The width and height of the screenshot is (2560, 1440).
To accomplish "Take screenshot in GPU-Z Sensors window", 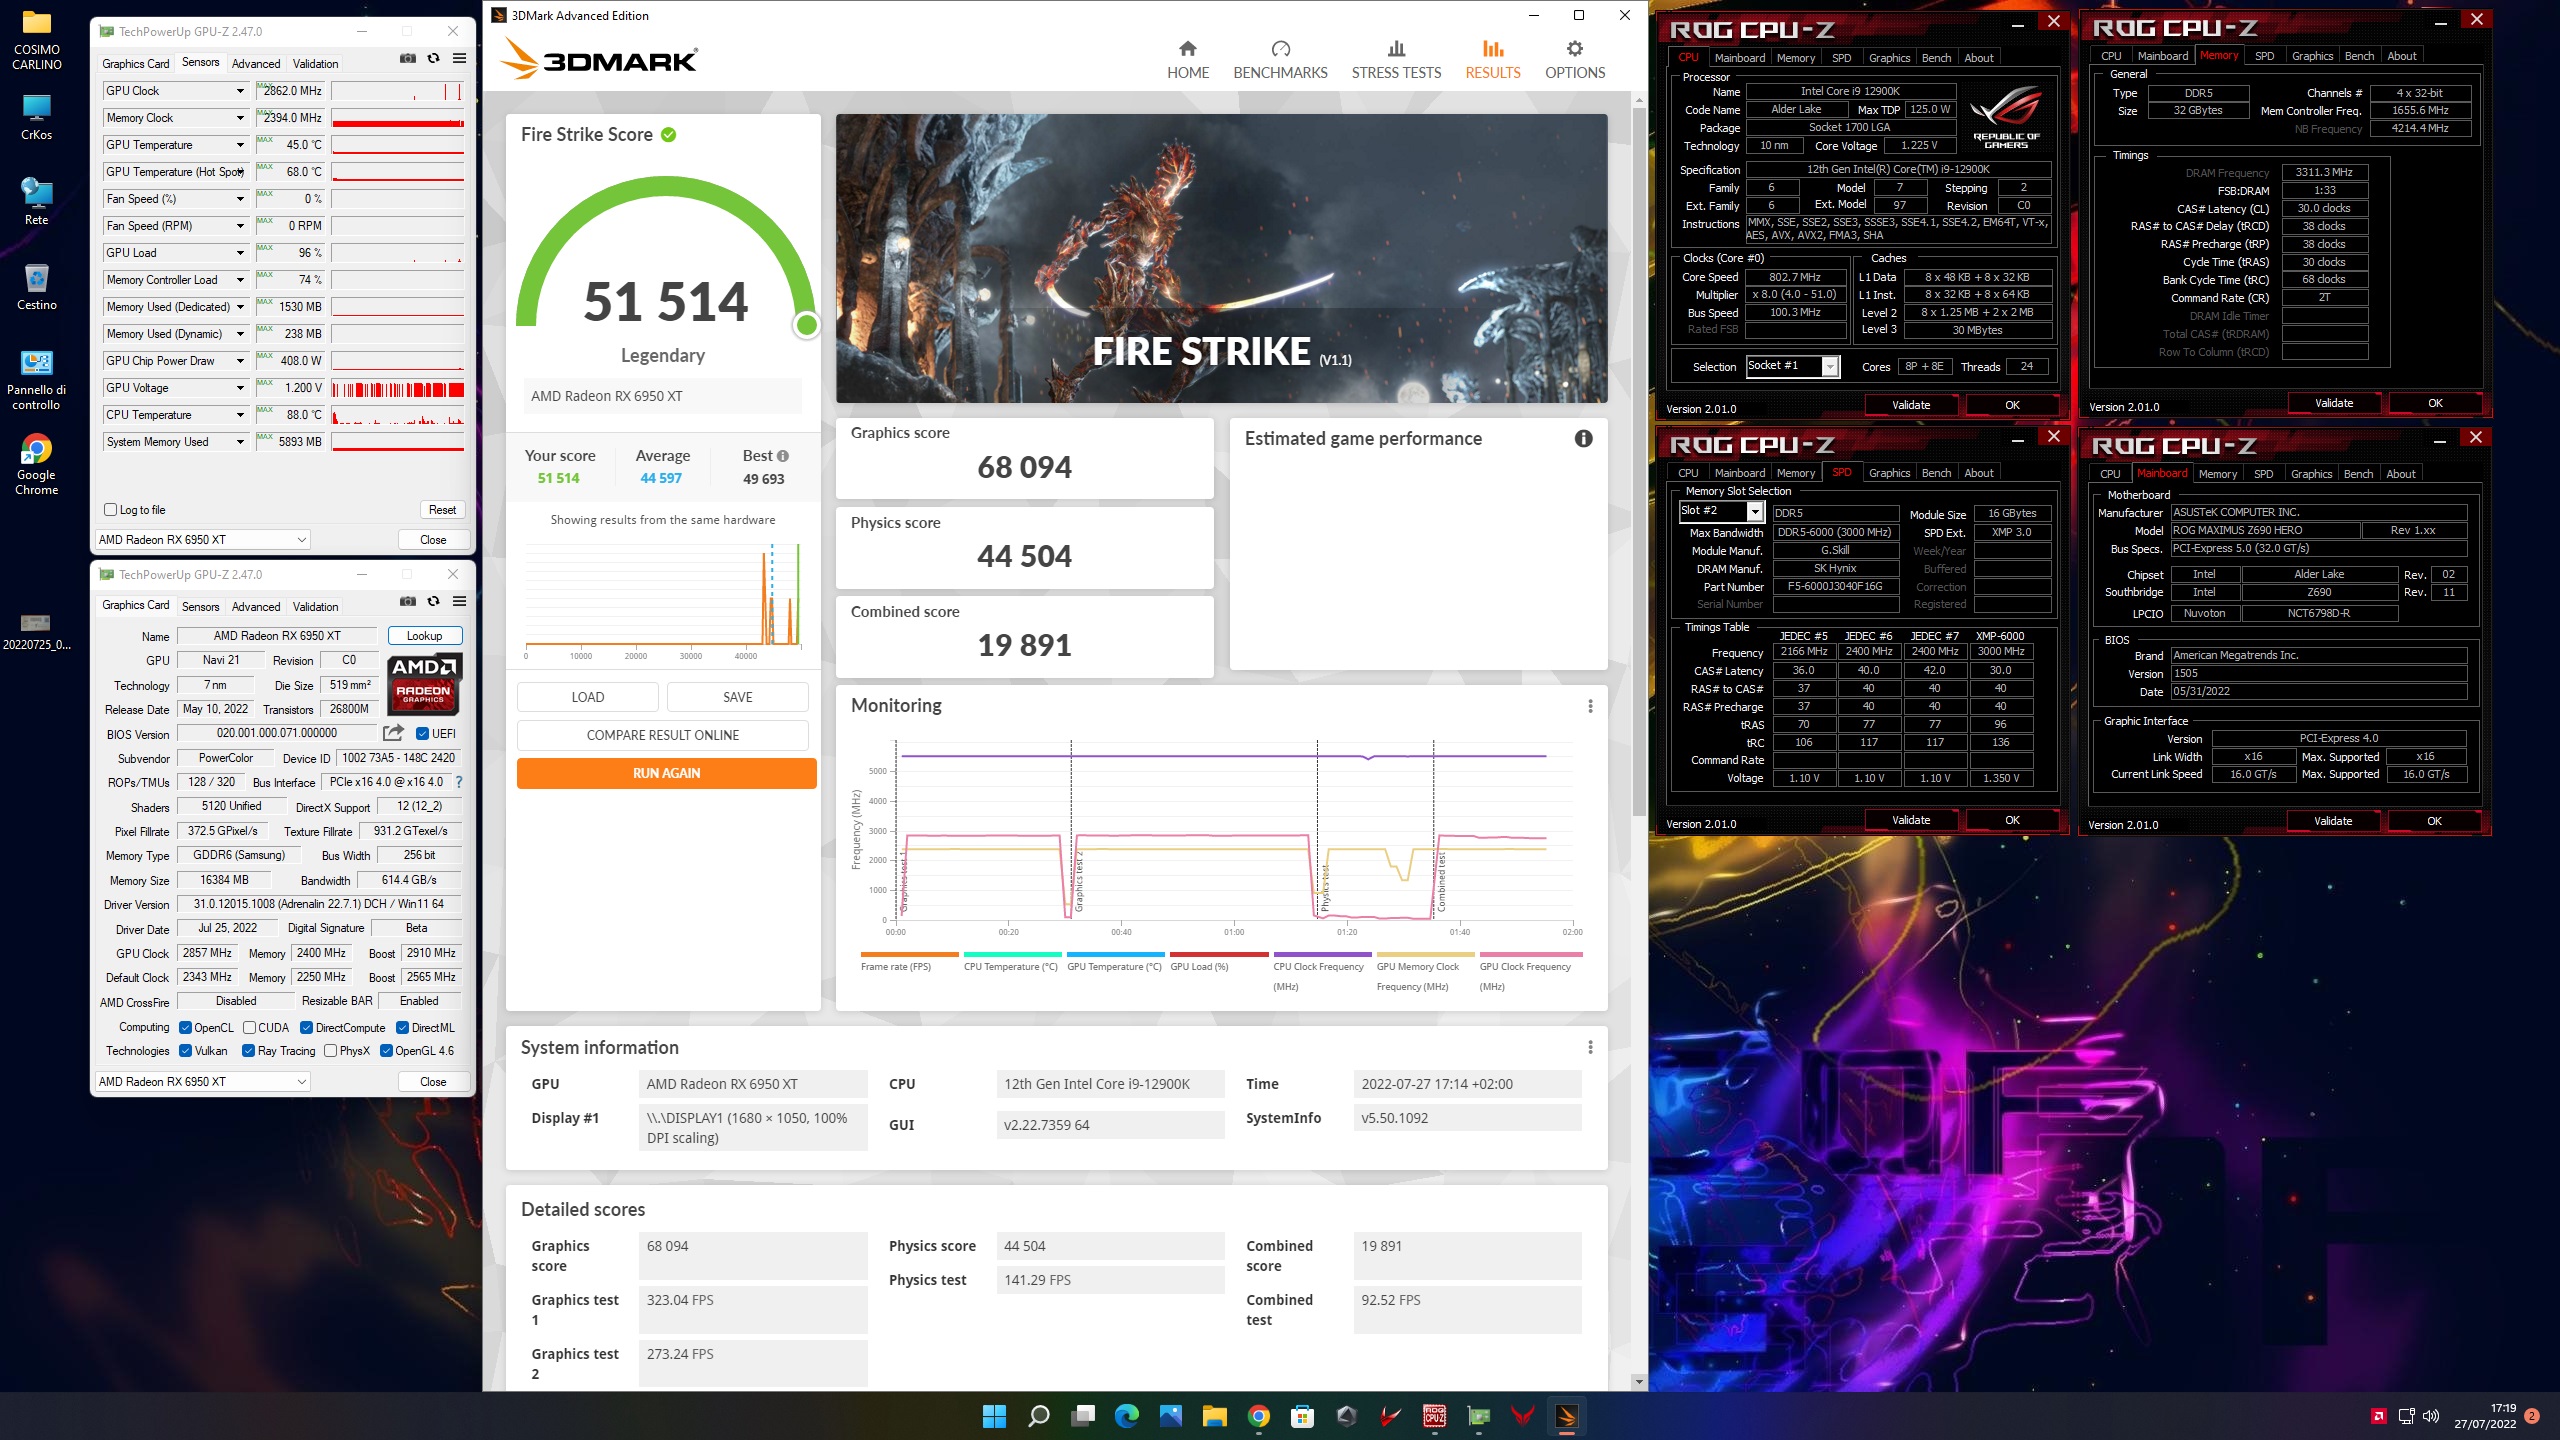I will pyautogui.click(x=408, y=59).
